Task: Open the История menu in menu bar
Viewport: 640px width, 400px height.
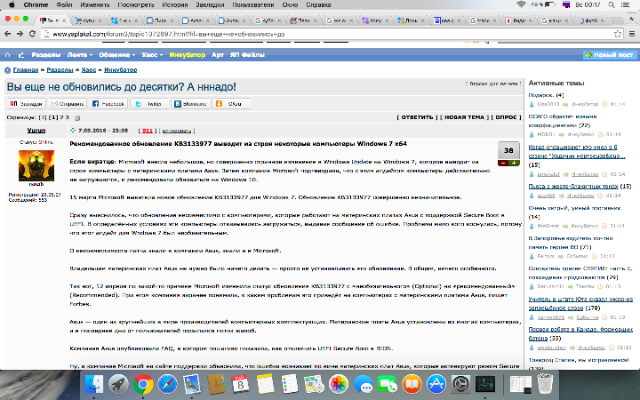Action: (176, 5)
